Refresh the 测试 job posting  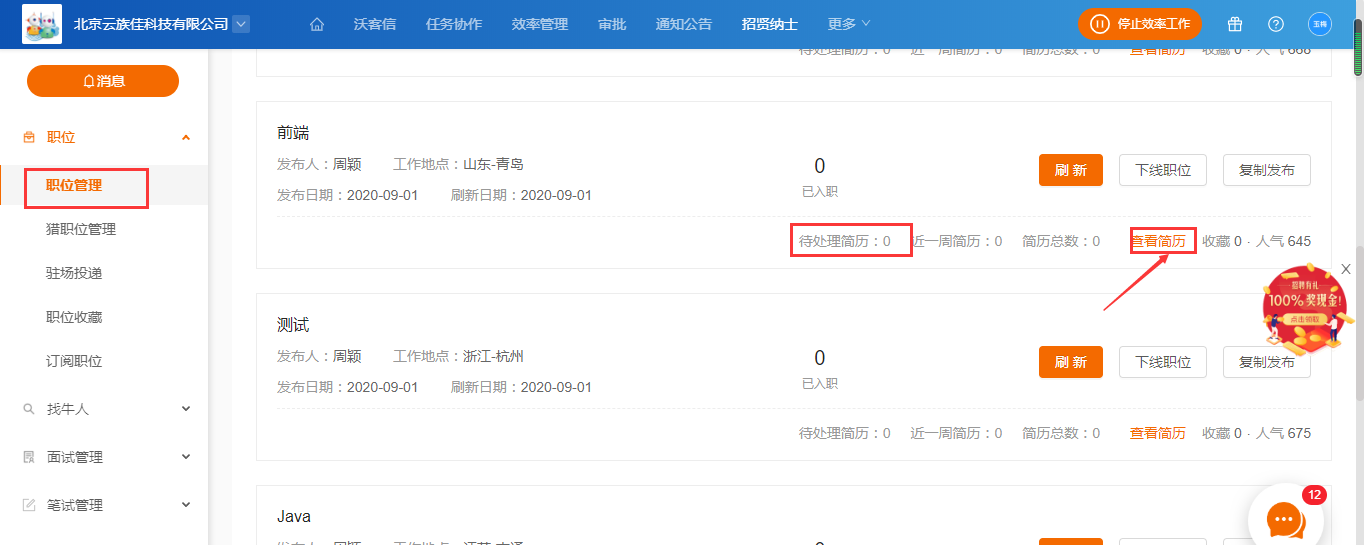click(x=1071, y=362)
